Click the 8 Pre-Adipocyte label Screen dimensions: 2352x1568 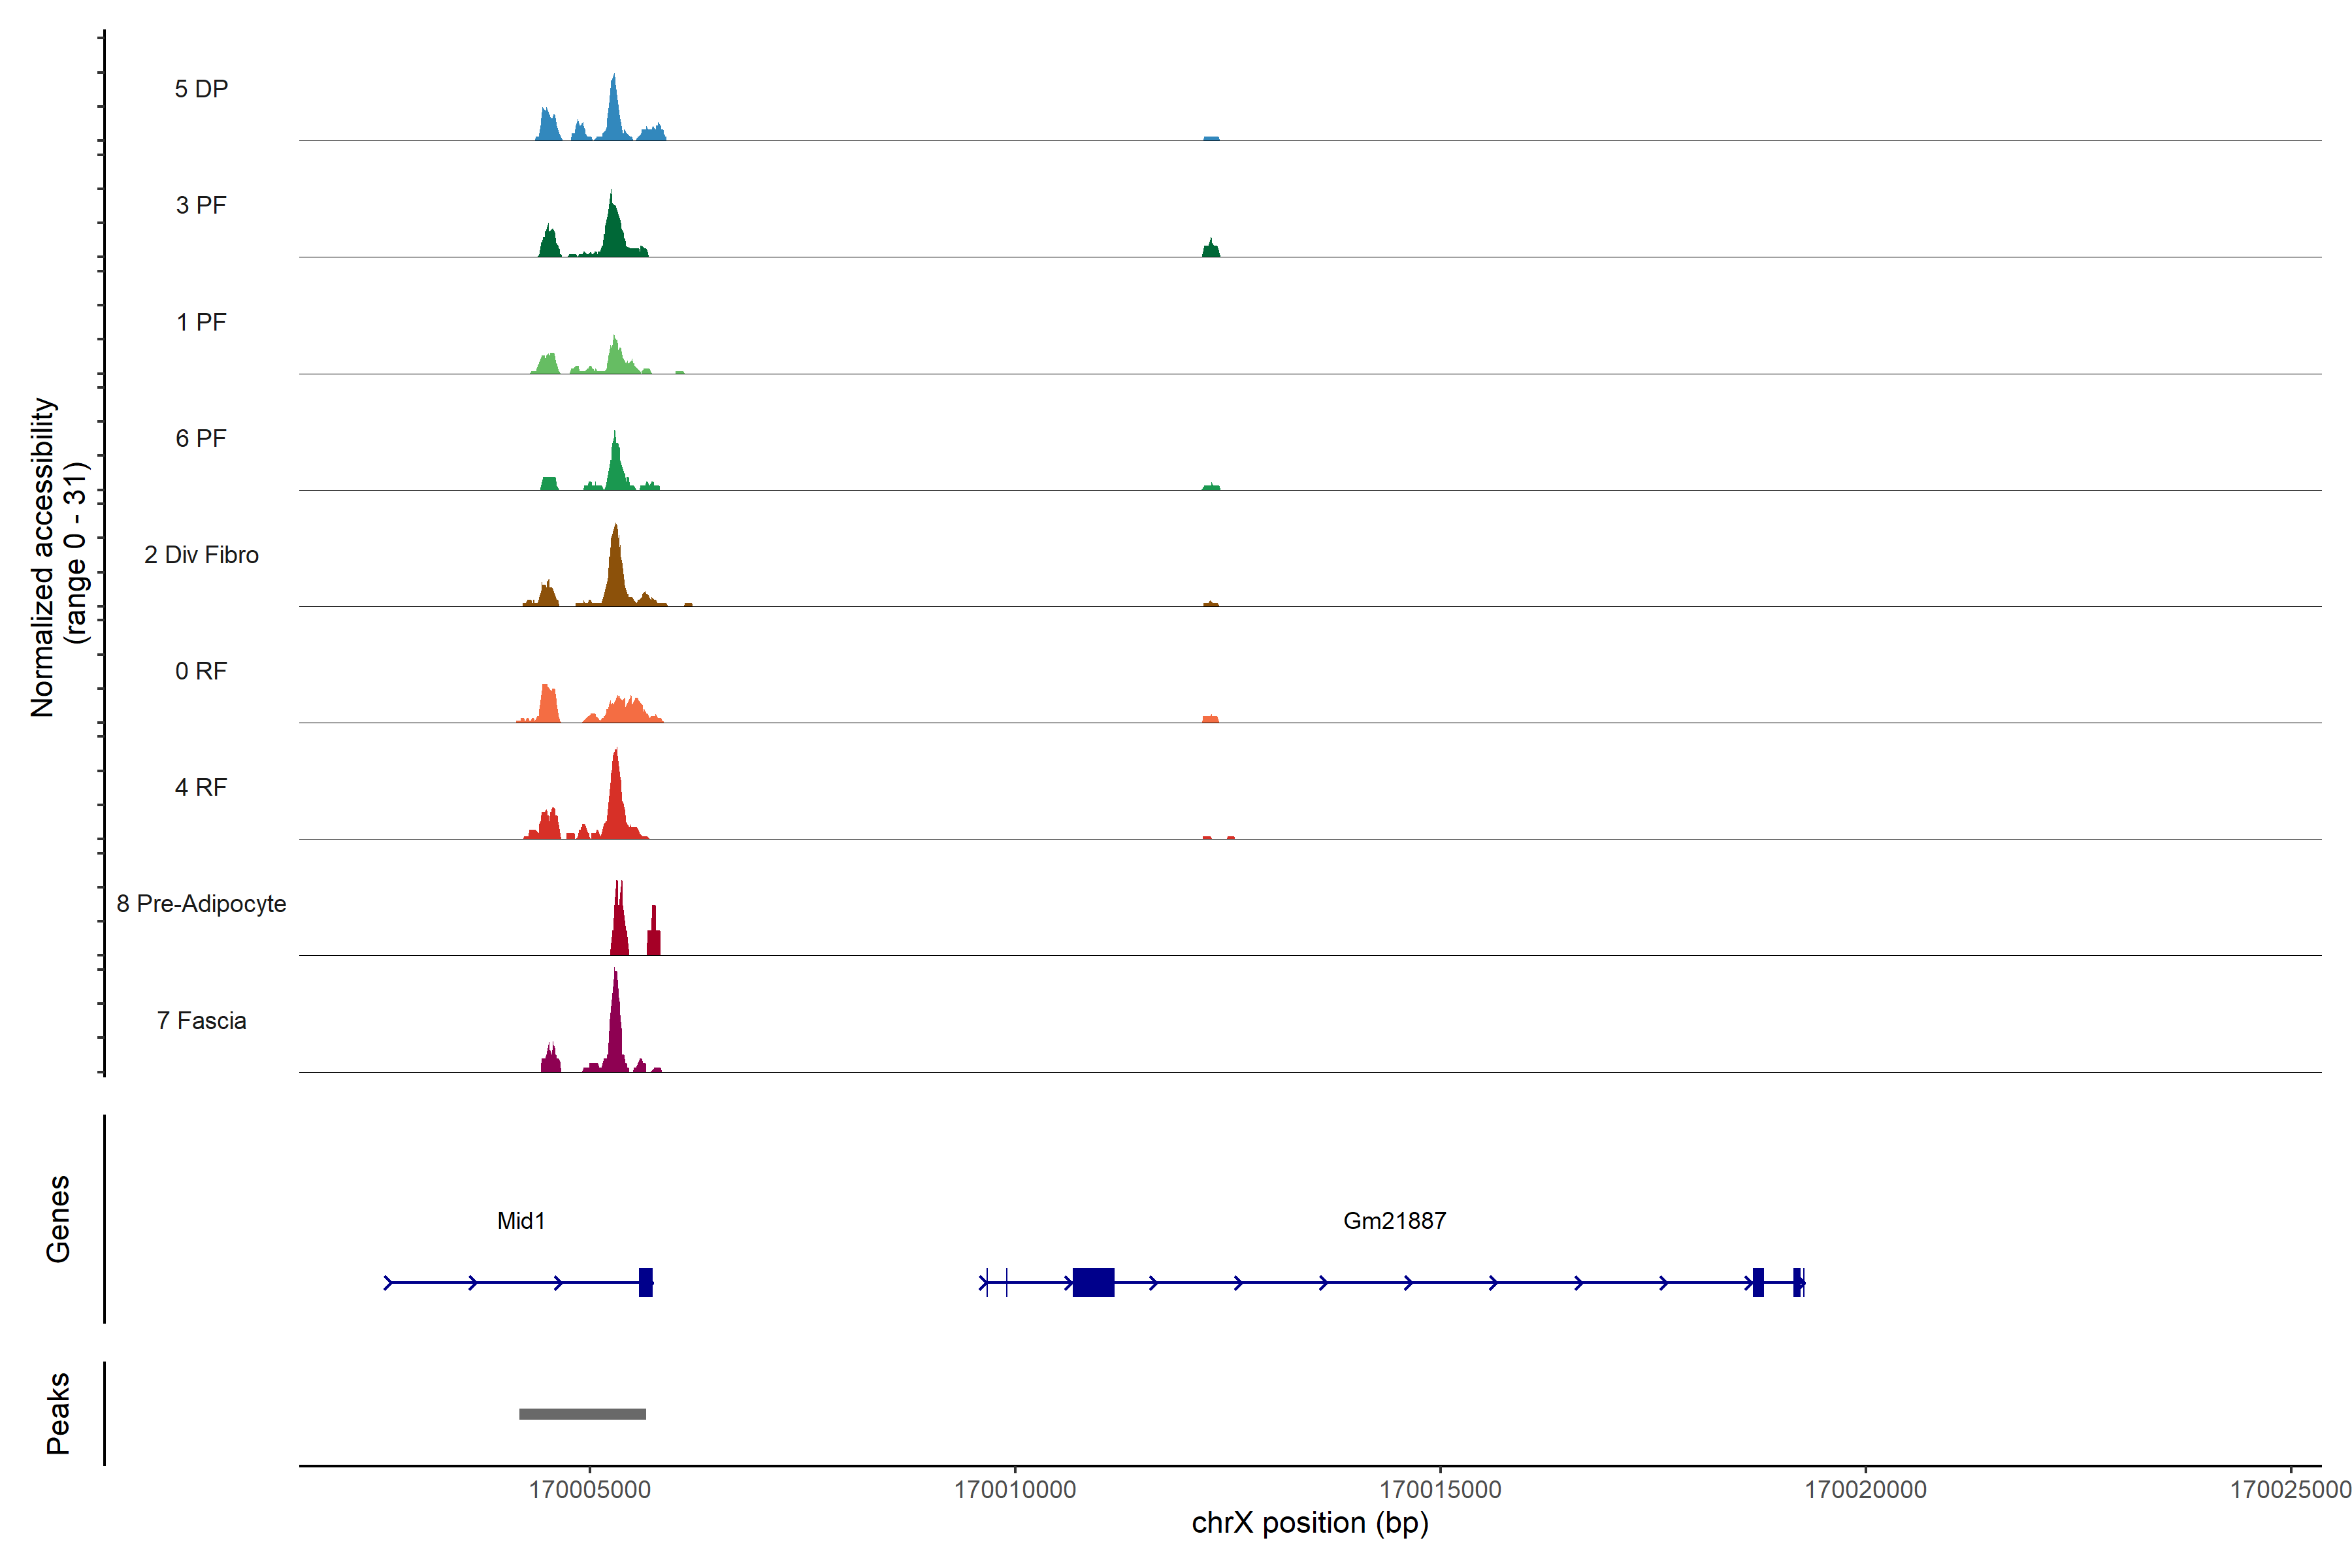click(x=201, y=904)
